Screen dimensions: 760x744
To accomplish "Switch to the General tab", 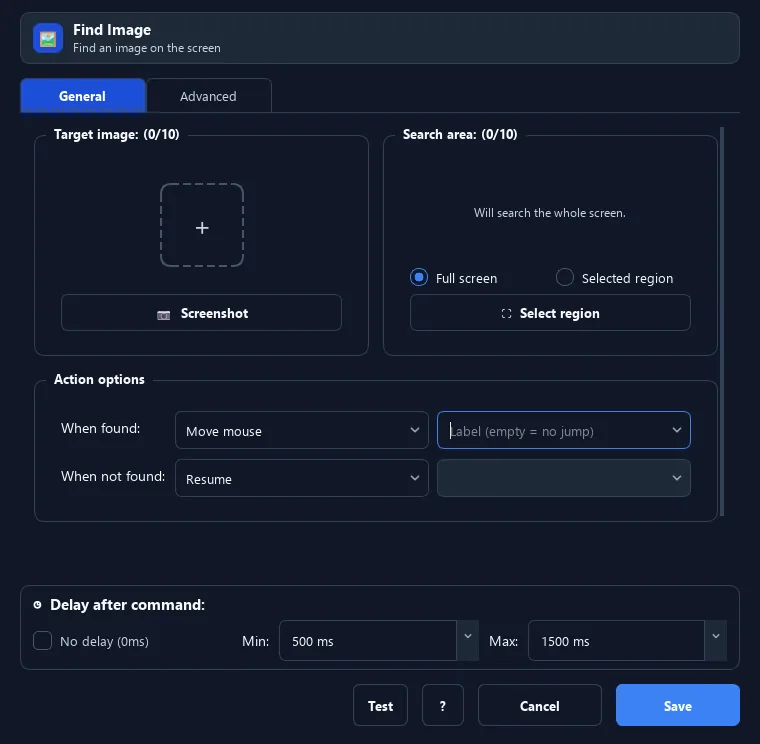I will [83, 95].
